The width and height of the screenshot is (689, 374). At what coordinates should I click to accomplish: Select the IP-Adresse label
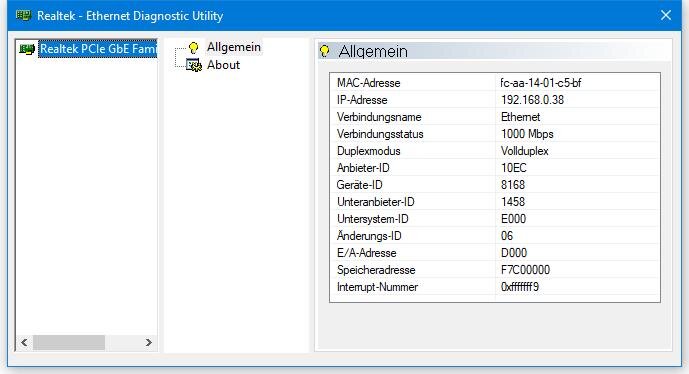click(x=362, y=100)
